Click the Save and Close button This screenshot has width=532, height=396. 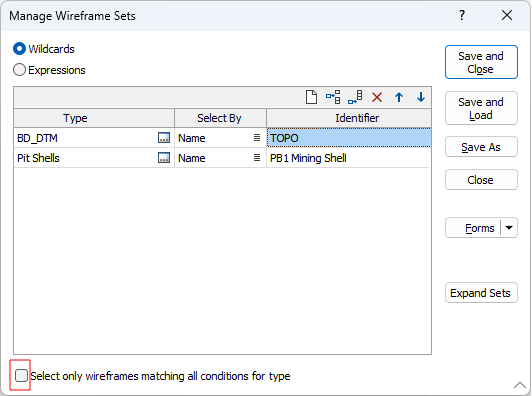tap(481, 62)
